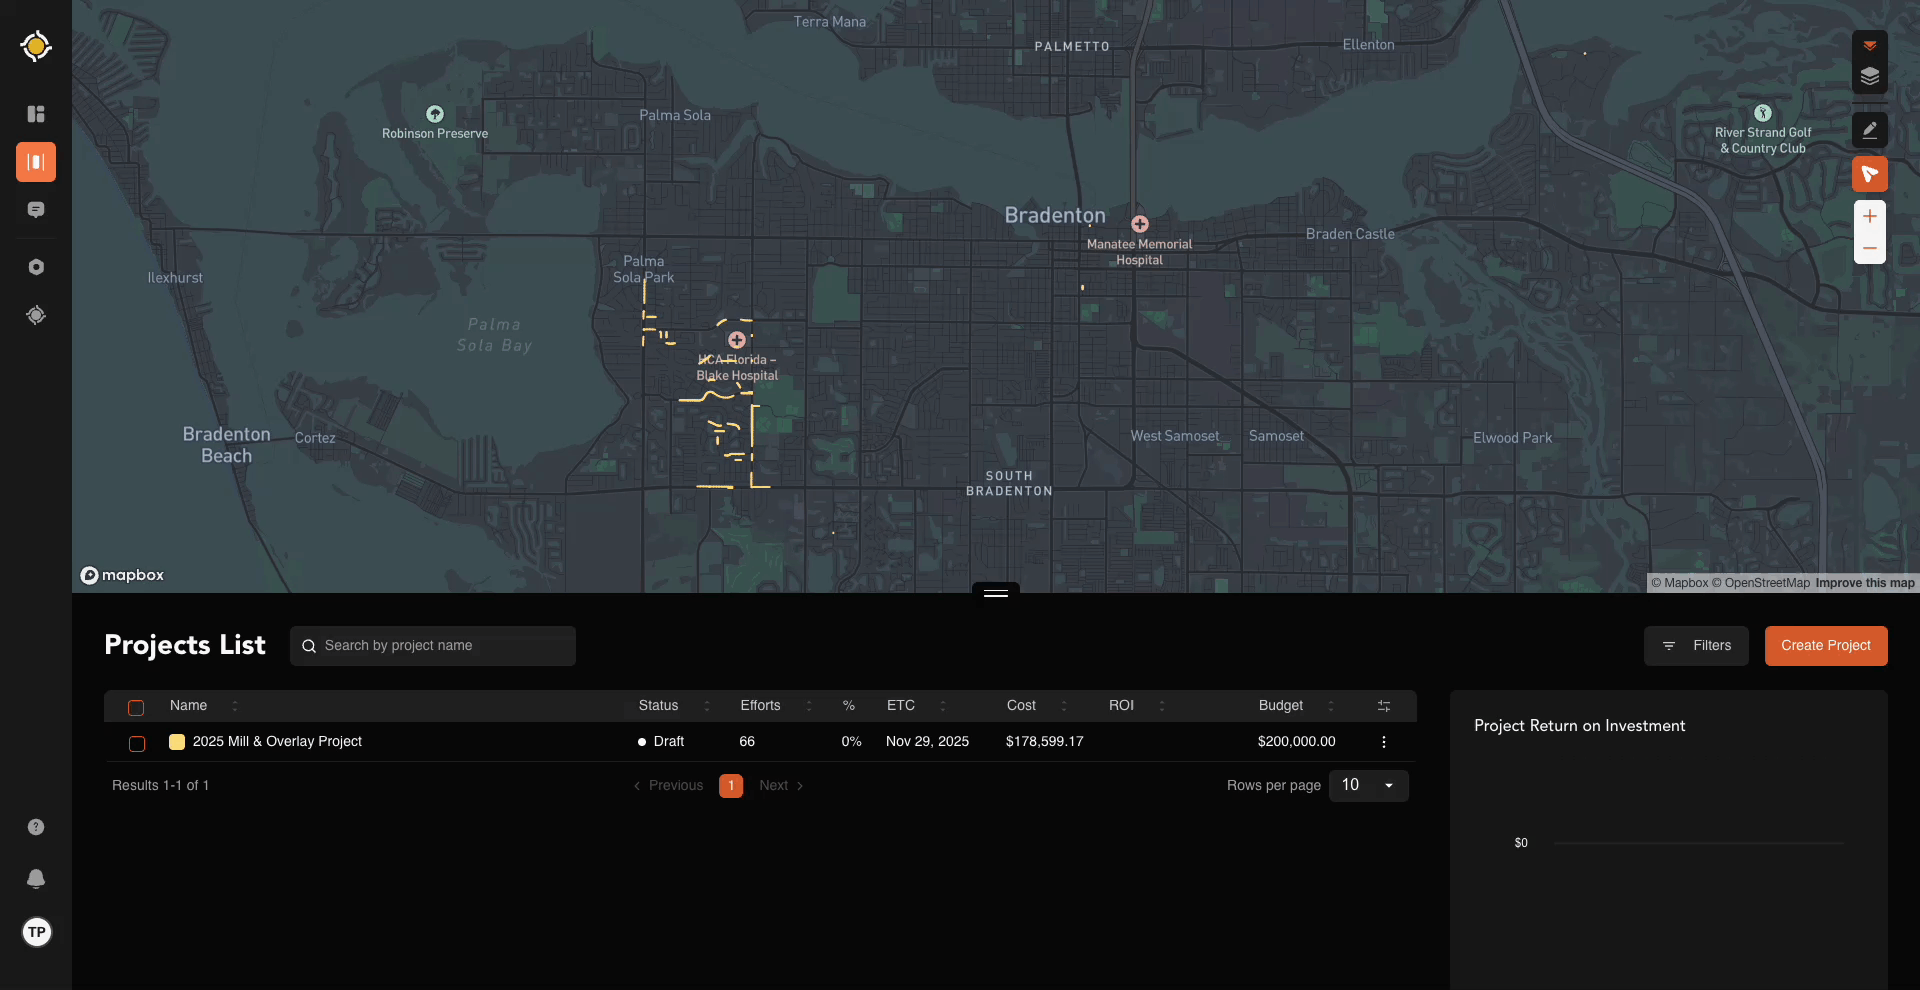The image size is (1920, 990).
Task: Click the yellow project color swatch
Action: [177, 742]
